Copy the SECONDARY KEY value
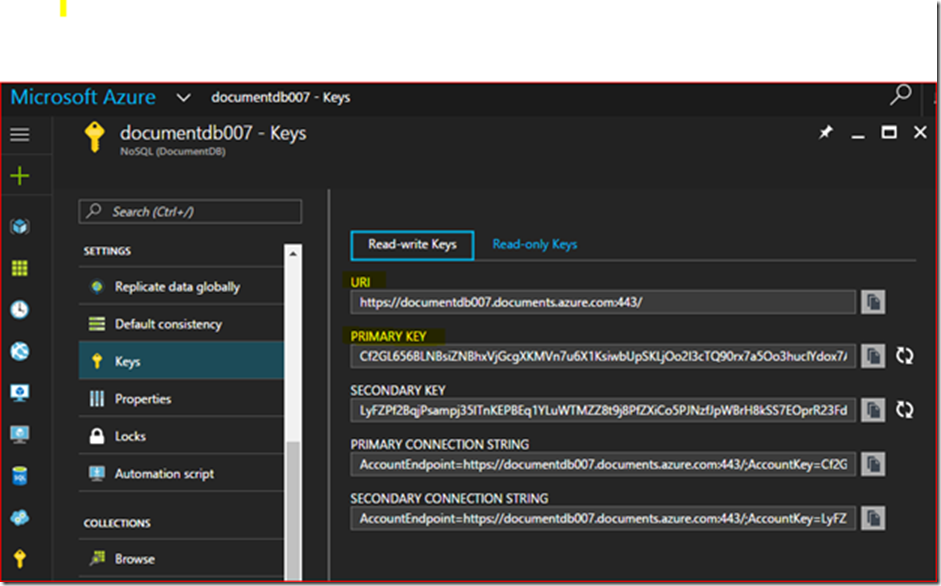 click(873, 410)
